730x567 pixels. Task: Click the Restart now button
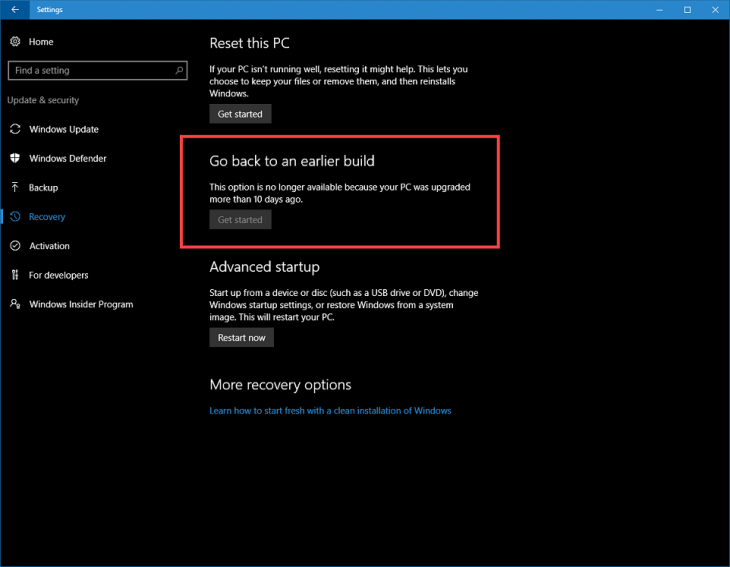(x=241, y=338)
